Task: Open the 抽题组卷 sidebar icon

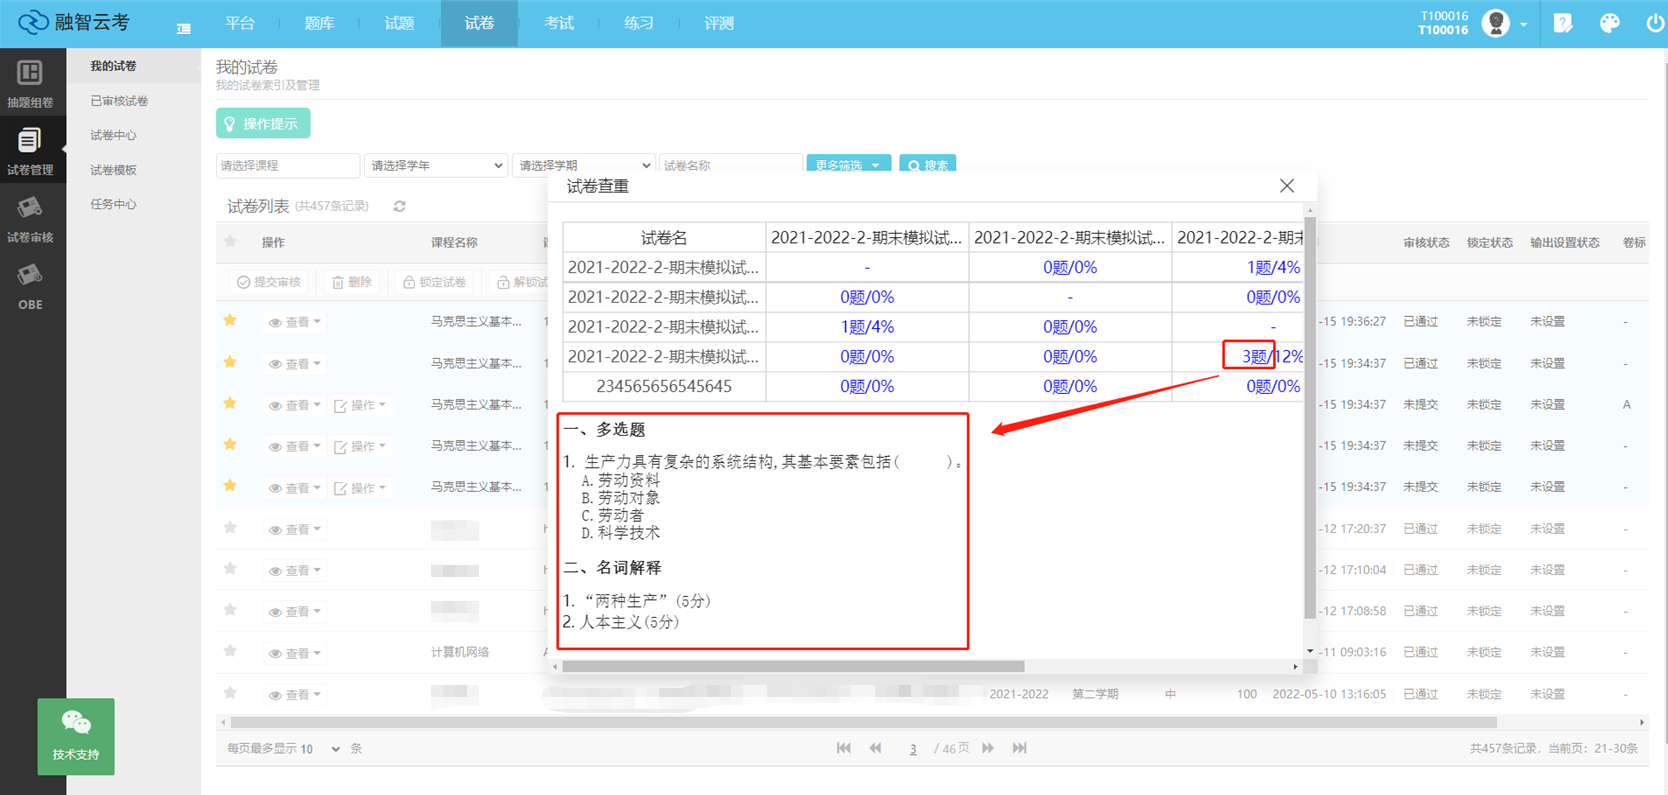Action: point(30,83)
